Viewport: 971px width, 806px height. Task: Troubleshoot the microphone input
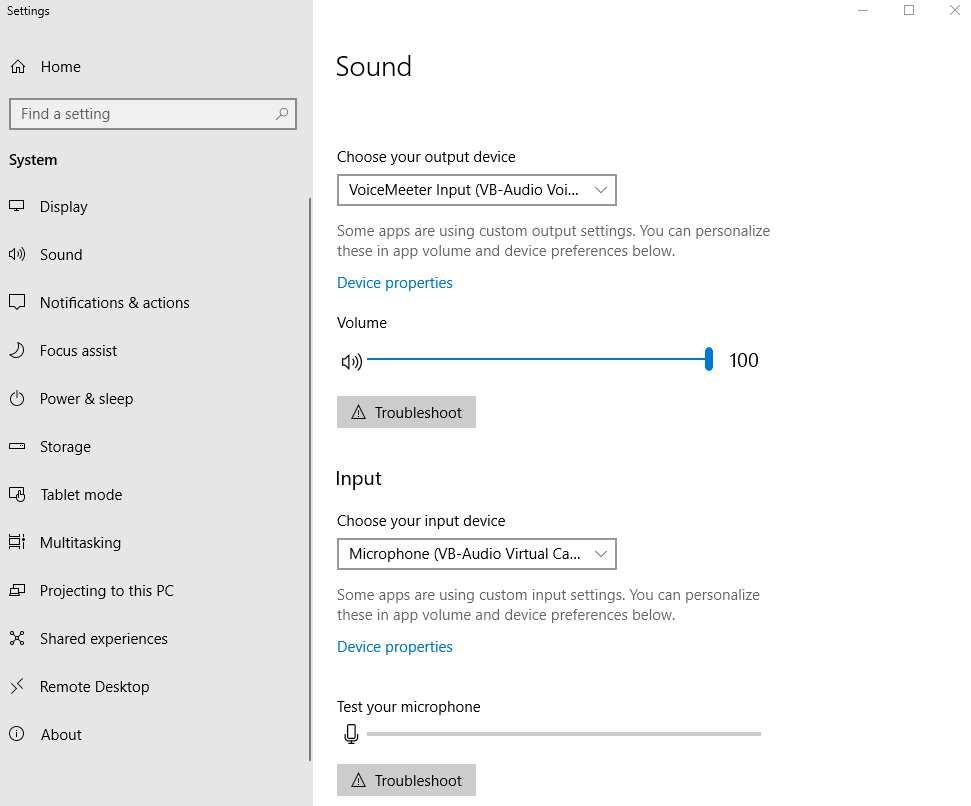tap(406, 781)
